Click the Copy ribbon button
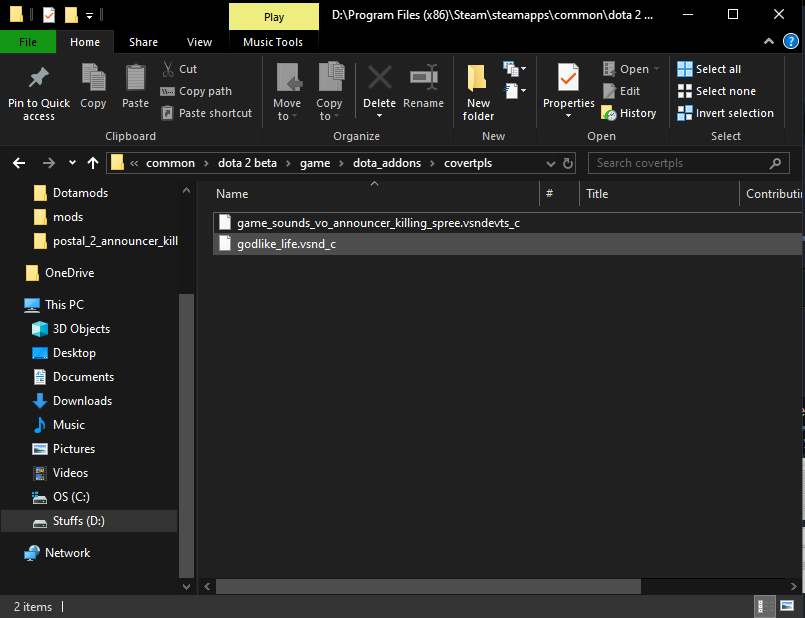The height and width of the screenshot is (618, 805). tap(93, 87)
